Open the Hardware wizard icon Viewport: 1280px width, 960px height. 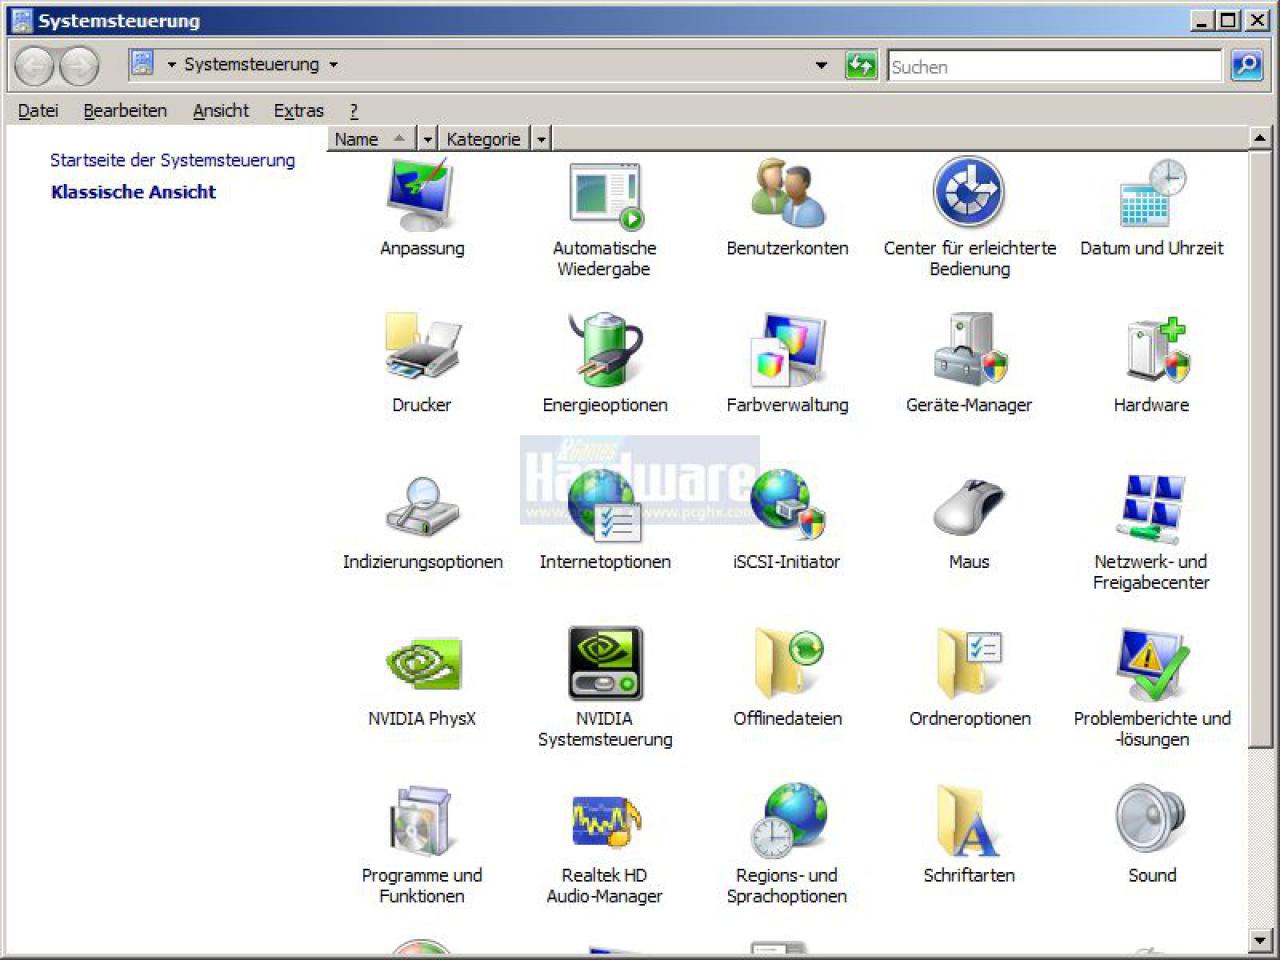tap(1157, 349)
